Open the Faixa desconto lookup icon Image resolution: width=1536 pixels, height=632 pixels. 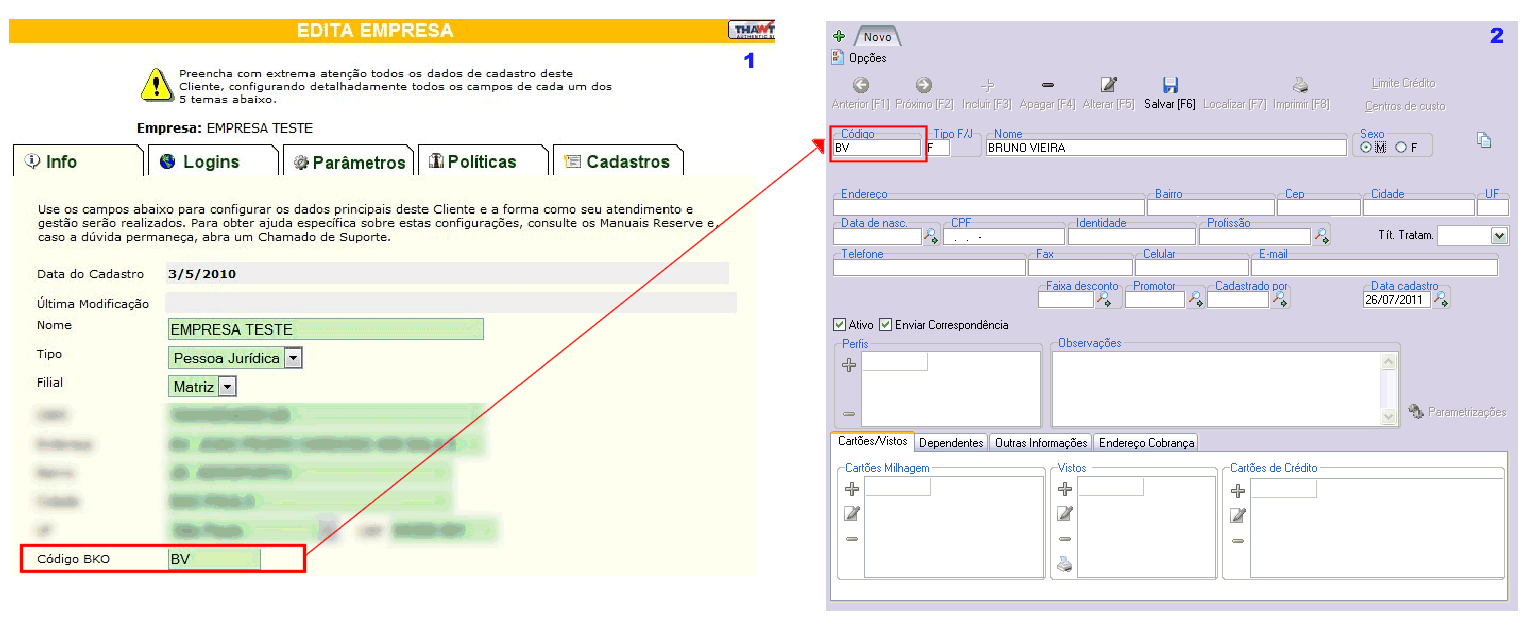click(x=1104, y=299)
